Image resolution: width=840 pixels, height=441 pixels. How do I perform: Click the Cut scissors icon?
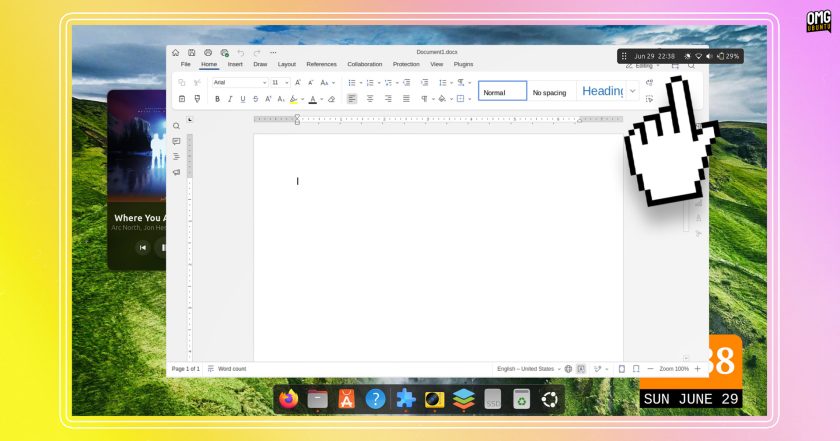tap(197, 83)
